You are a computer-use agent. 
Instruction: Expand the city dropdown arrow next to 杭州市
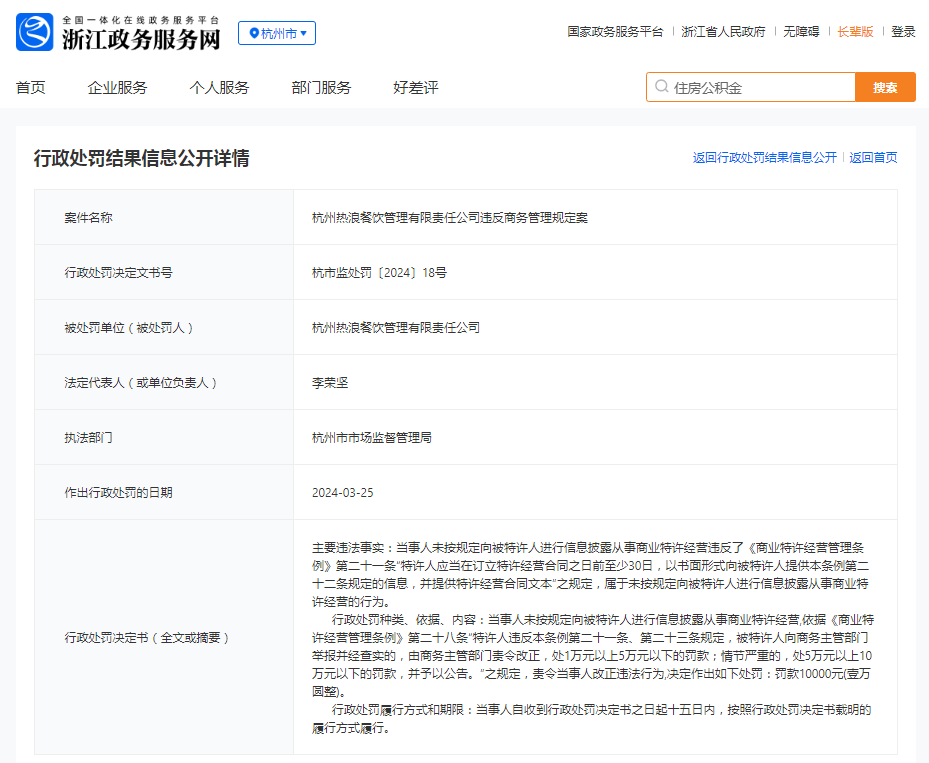pyautogui.click(x=303, y=33)
